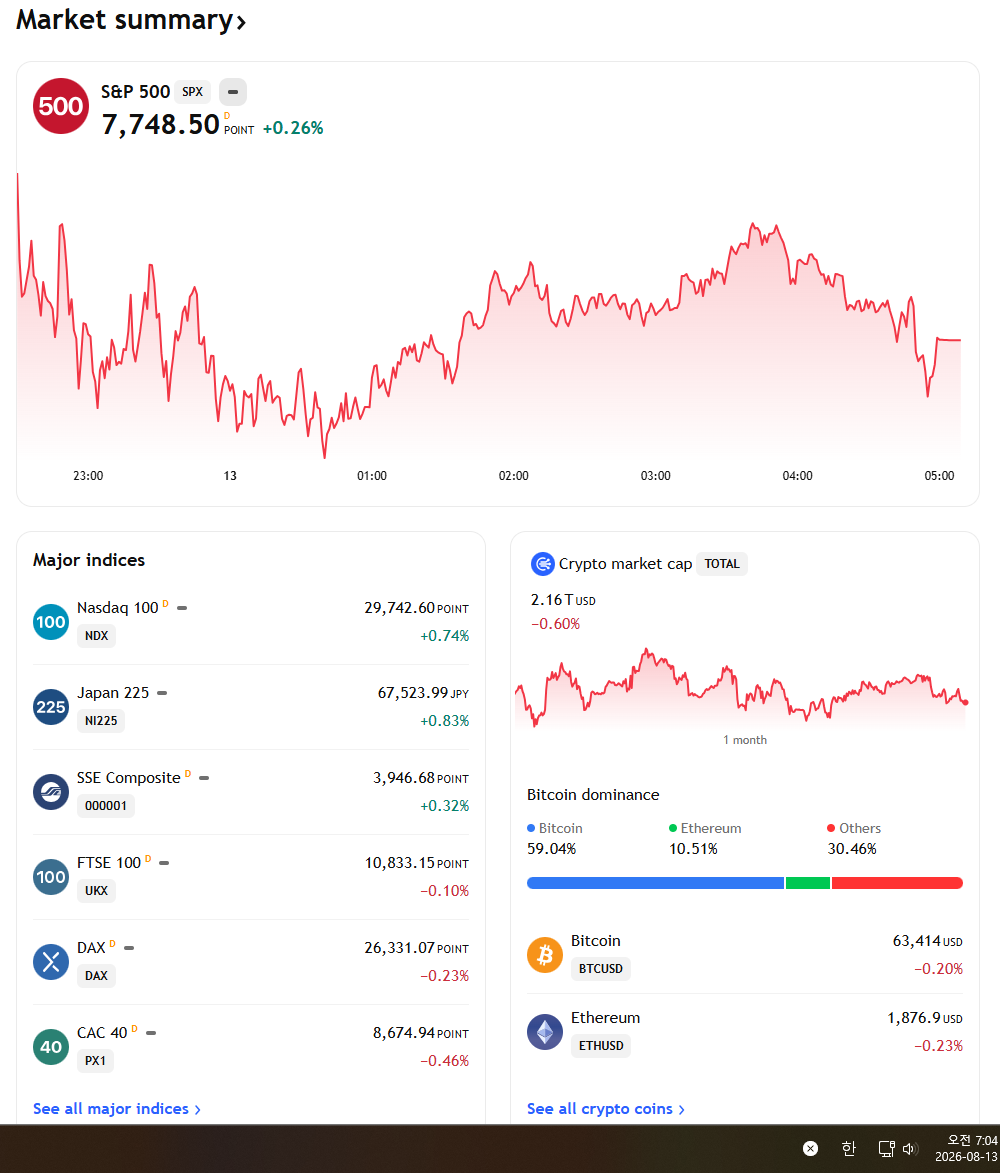Click the Ethereum coin icon
This screenshot has height=1173, width=1000.
pyautogui.click(x=545, y=1032)
